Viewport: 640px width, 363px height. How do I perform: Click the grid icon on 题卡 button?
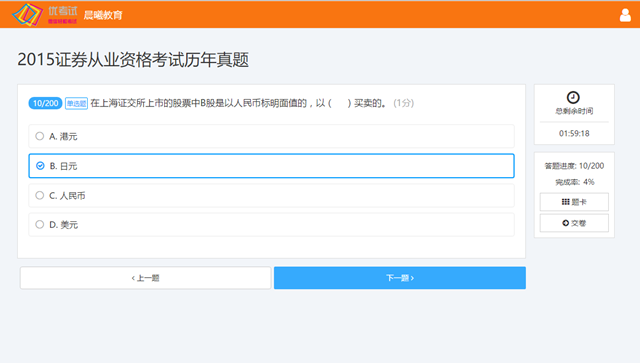click(x=565, y=202)
